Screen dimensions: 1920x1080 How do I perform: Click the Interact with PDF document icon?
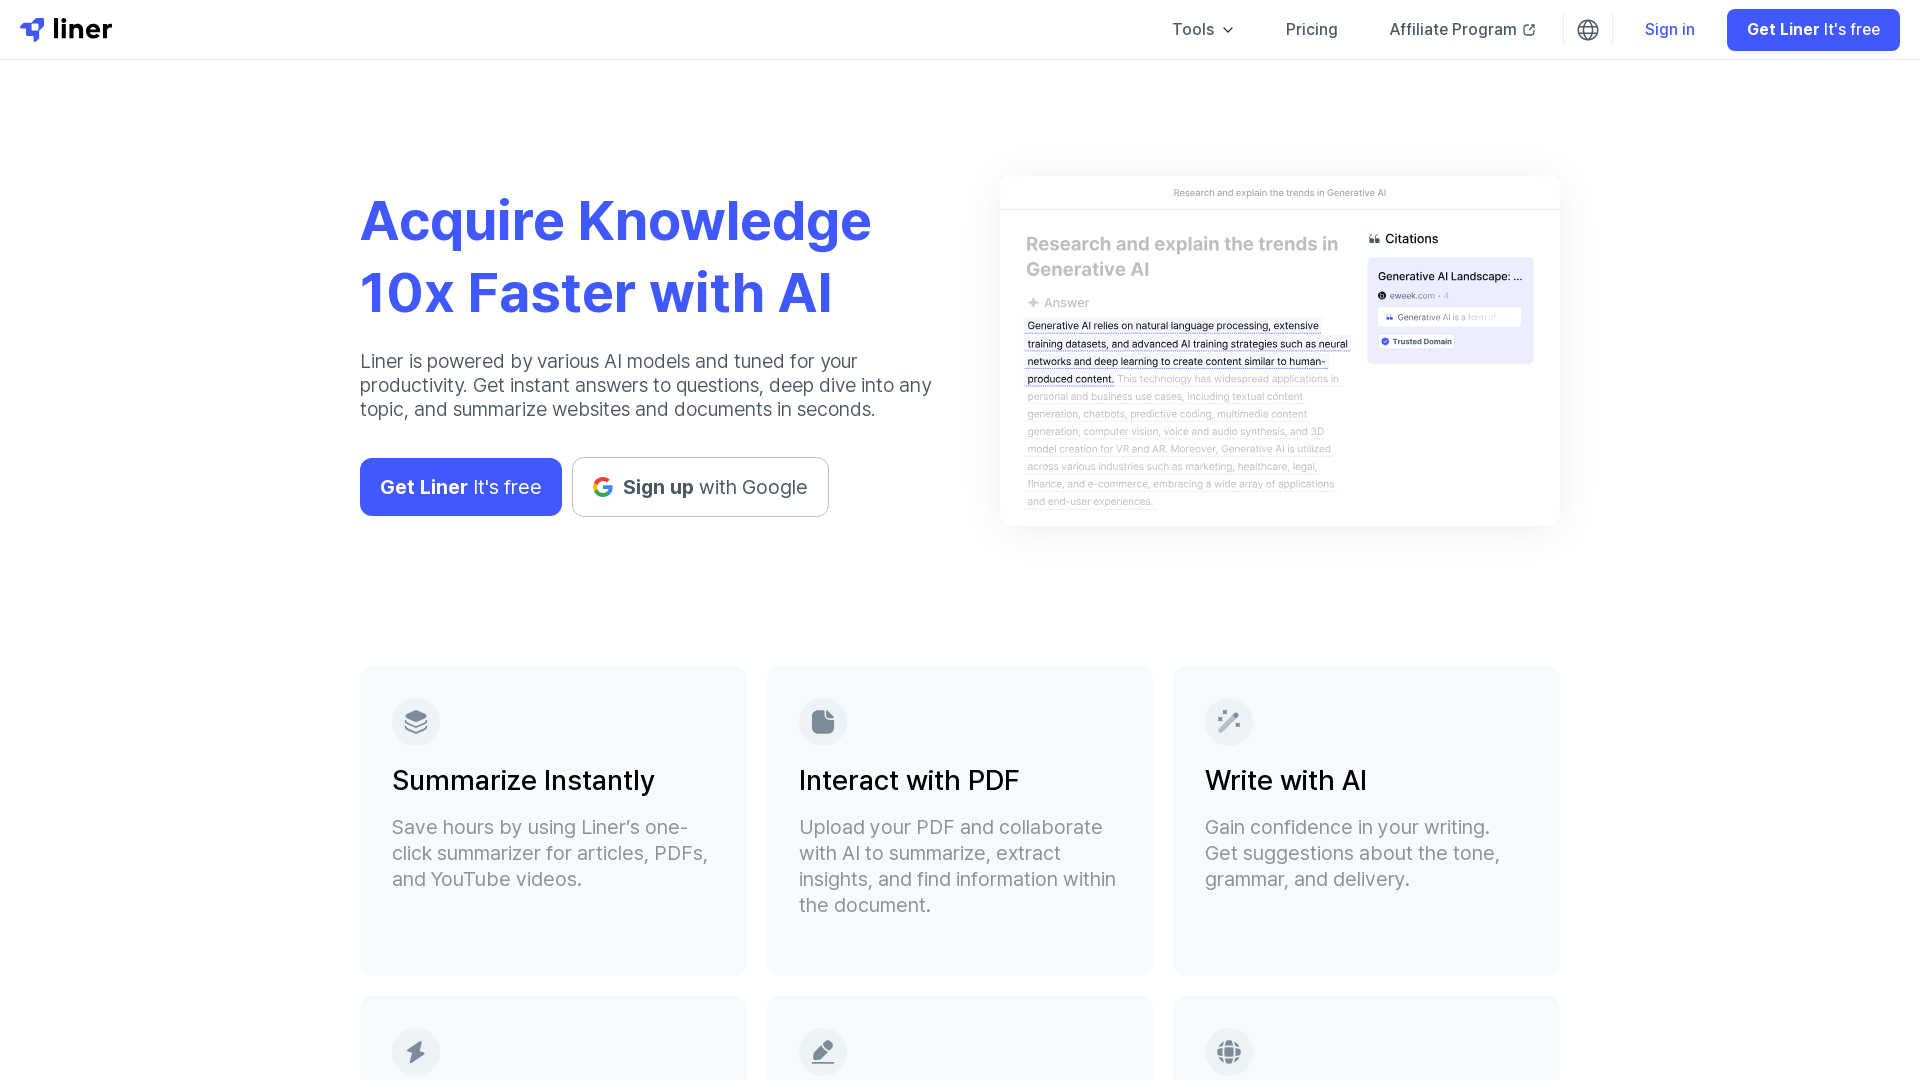[823, 722]
